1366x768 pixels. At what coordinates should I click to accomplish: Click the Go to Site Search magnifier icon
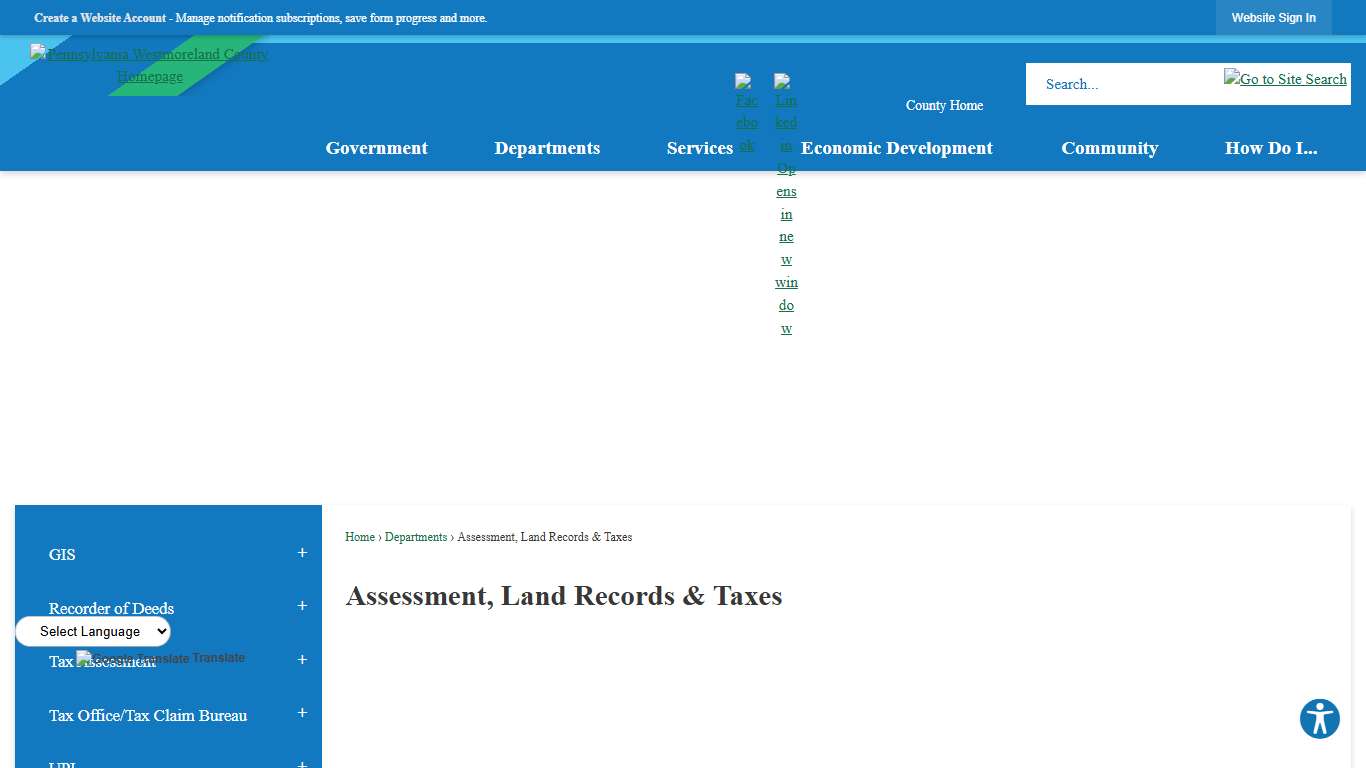(x=1285, y=78)
